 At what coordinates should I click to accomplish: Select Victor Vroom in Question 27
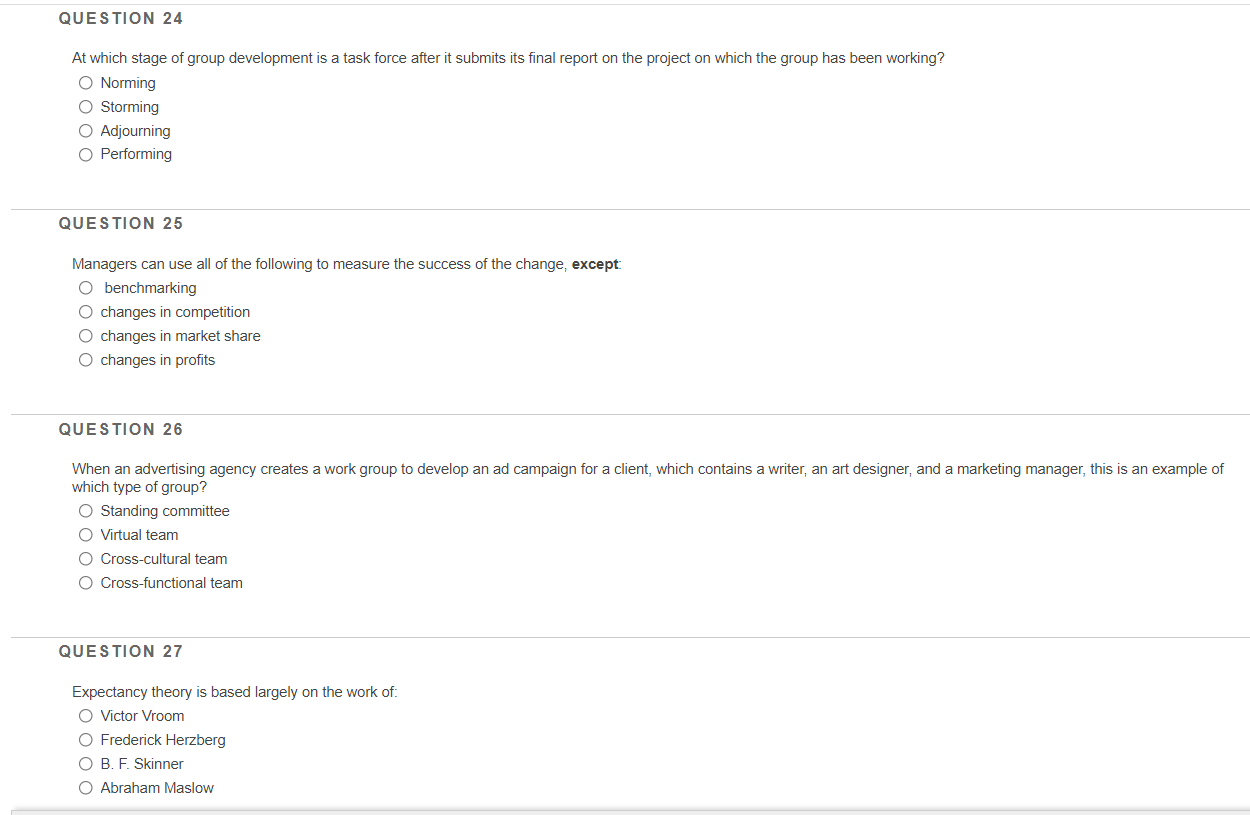pos(85,715)
